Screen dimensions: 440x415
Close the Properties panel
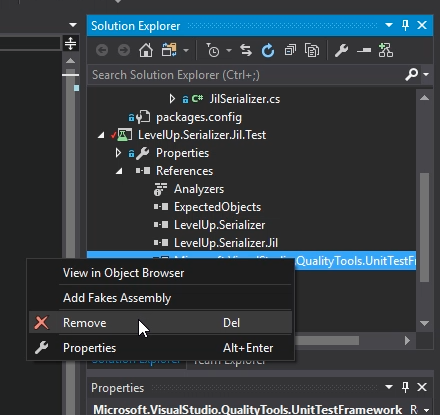(422, 387)
